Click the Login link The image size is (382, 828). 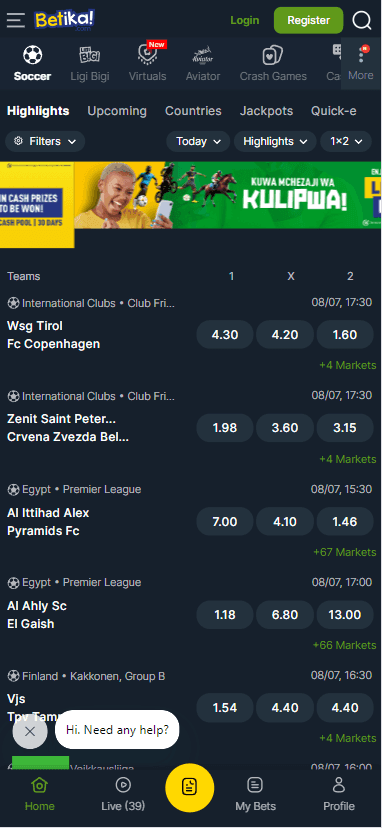click(245, 21)
